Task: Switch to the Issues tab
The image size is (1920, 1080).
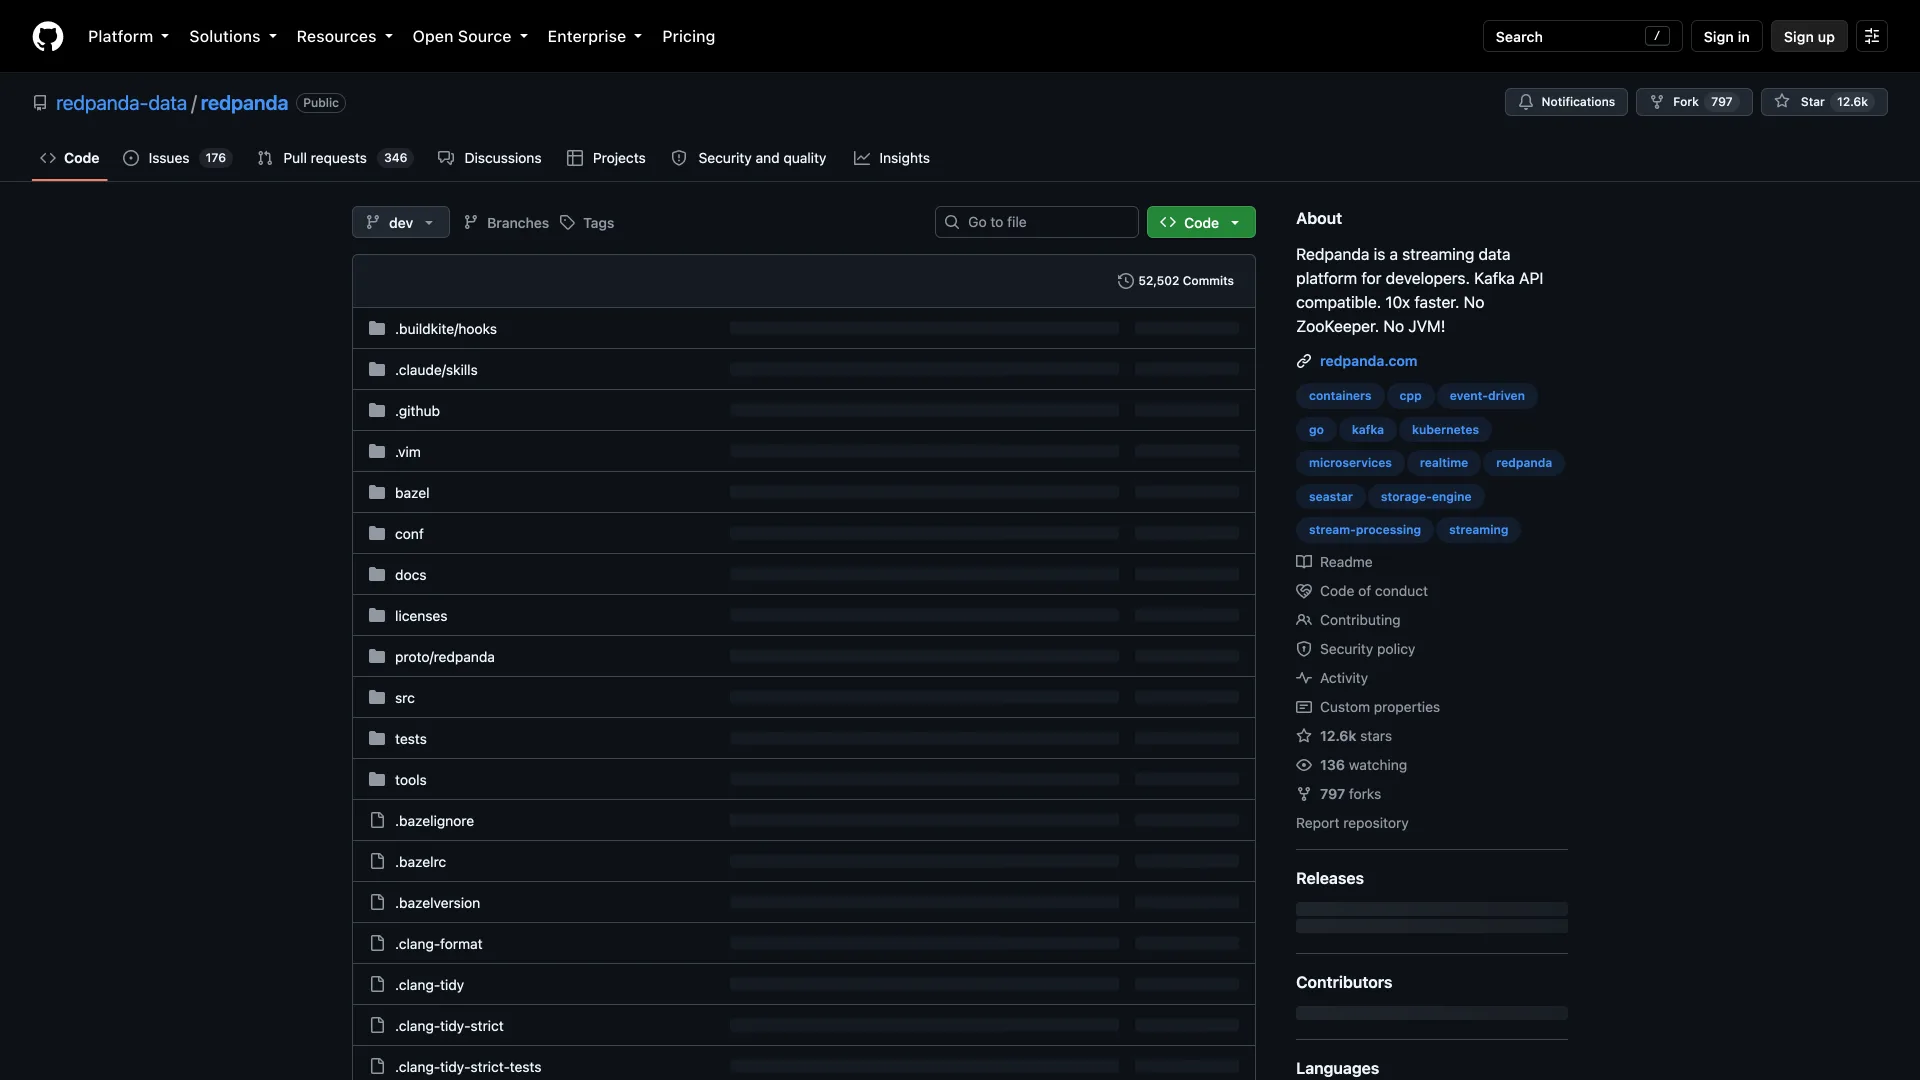Action: pyautogui.click(x=177, y=158)
